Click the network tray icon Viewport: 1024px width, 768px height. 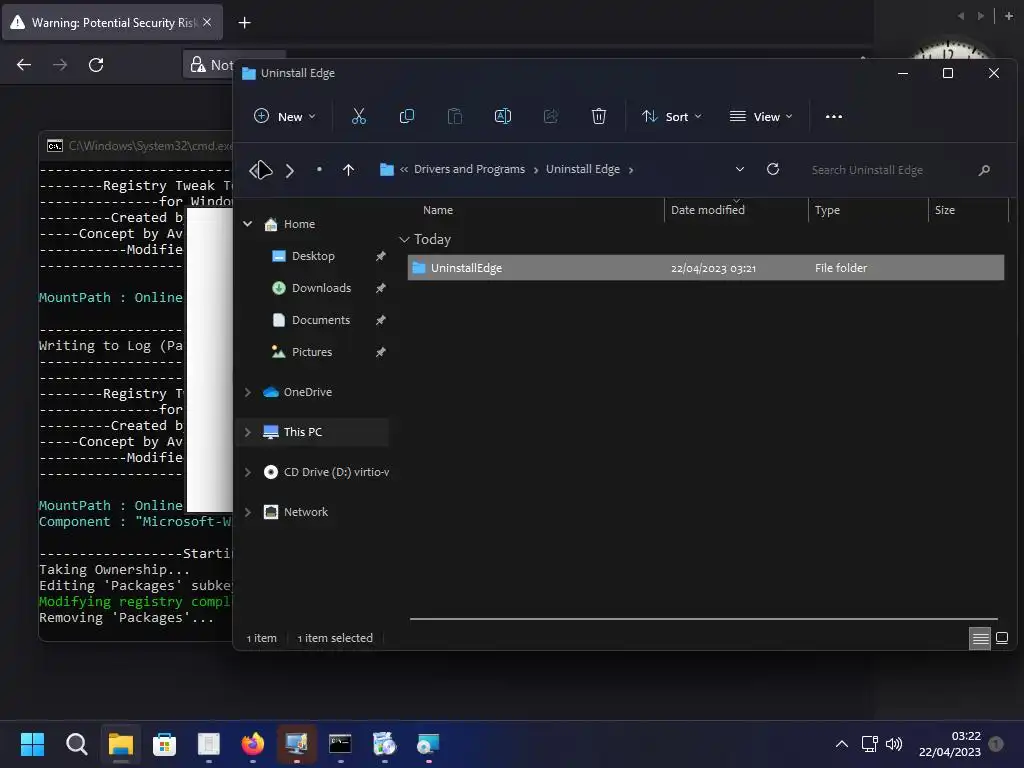[x=869, y=744]
